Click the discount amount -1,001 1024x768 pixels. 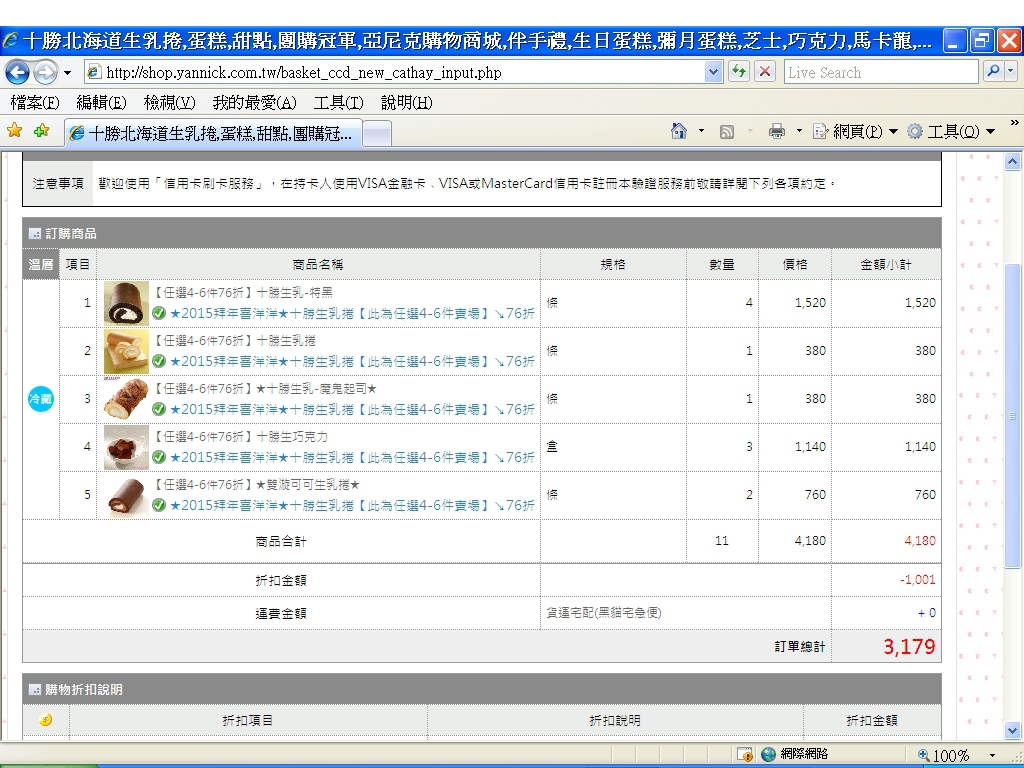tap(918, 580)
